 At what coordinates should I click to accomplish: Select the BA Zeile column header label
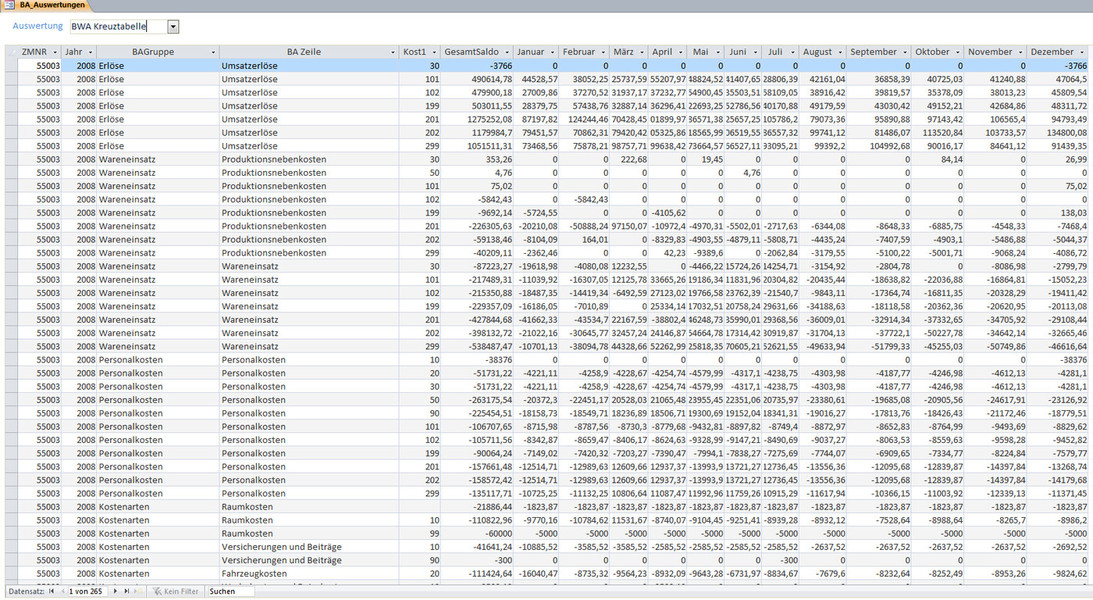coord(304,52)
